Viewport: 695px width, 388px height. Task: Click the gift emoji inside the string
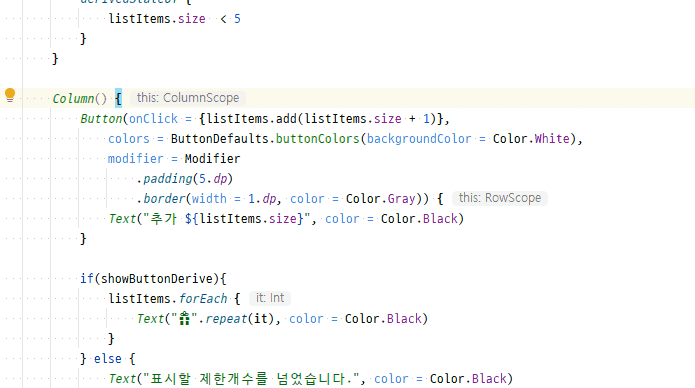(184, 318)
